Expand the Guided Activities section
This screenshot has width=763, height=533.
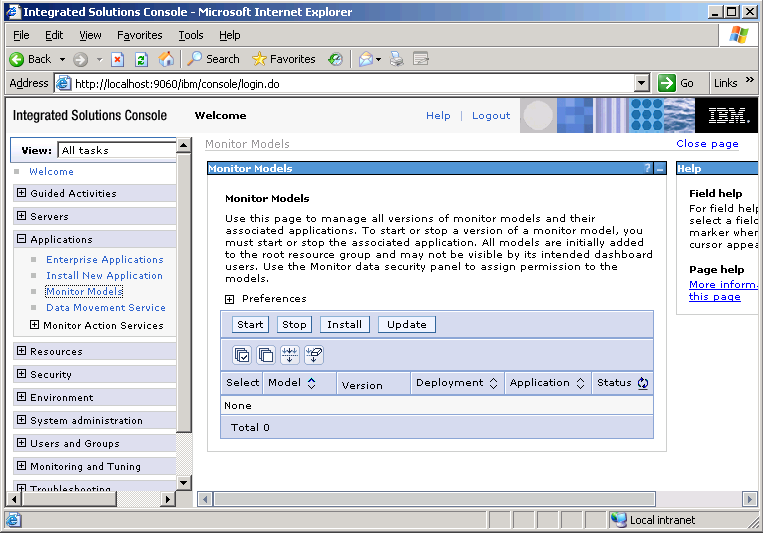21,193
